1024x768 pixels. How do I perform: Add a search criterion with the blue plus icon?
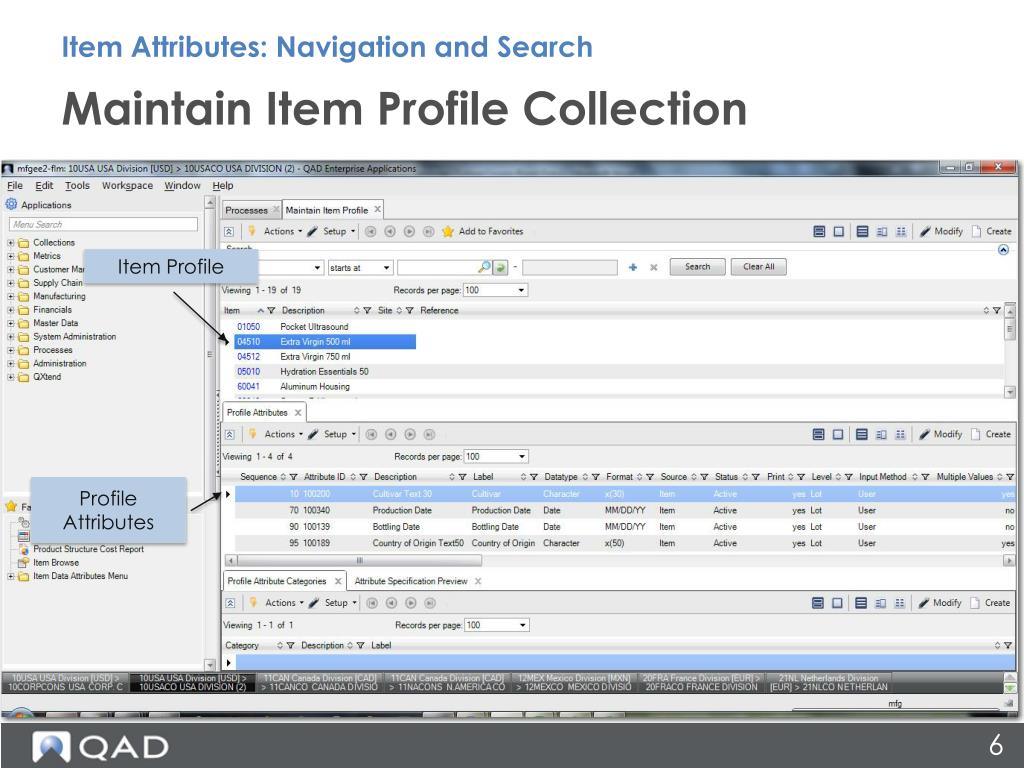point(633,267)
